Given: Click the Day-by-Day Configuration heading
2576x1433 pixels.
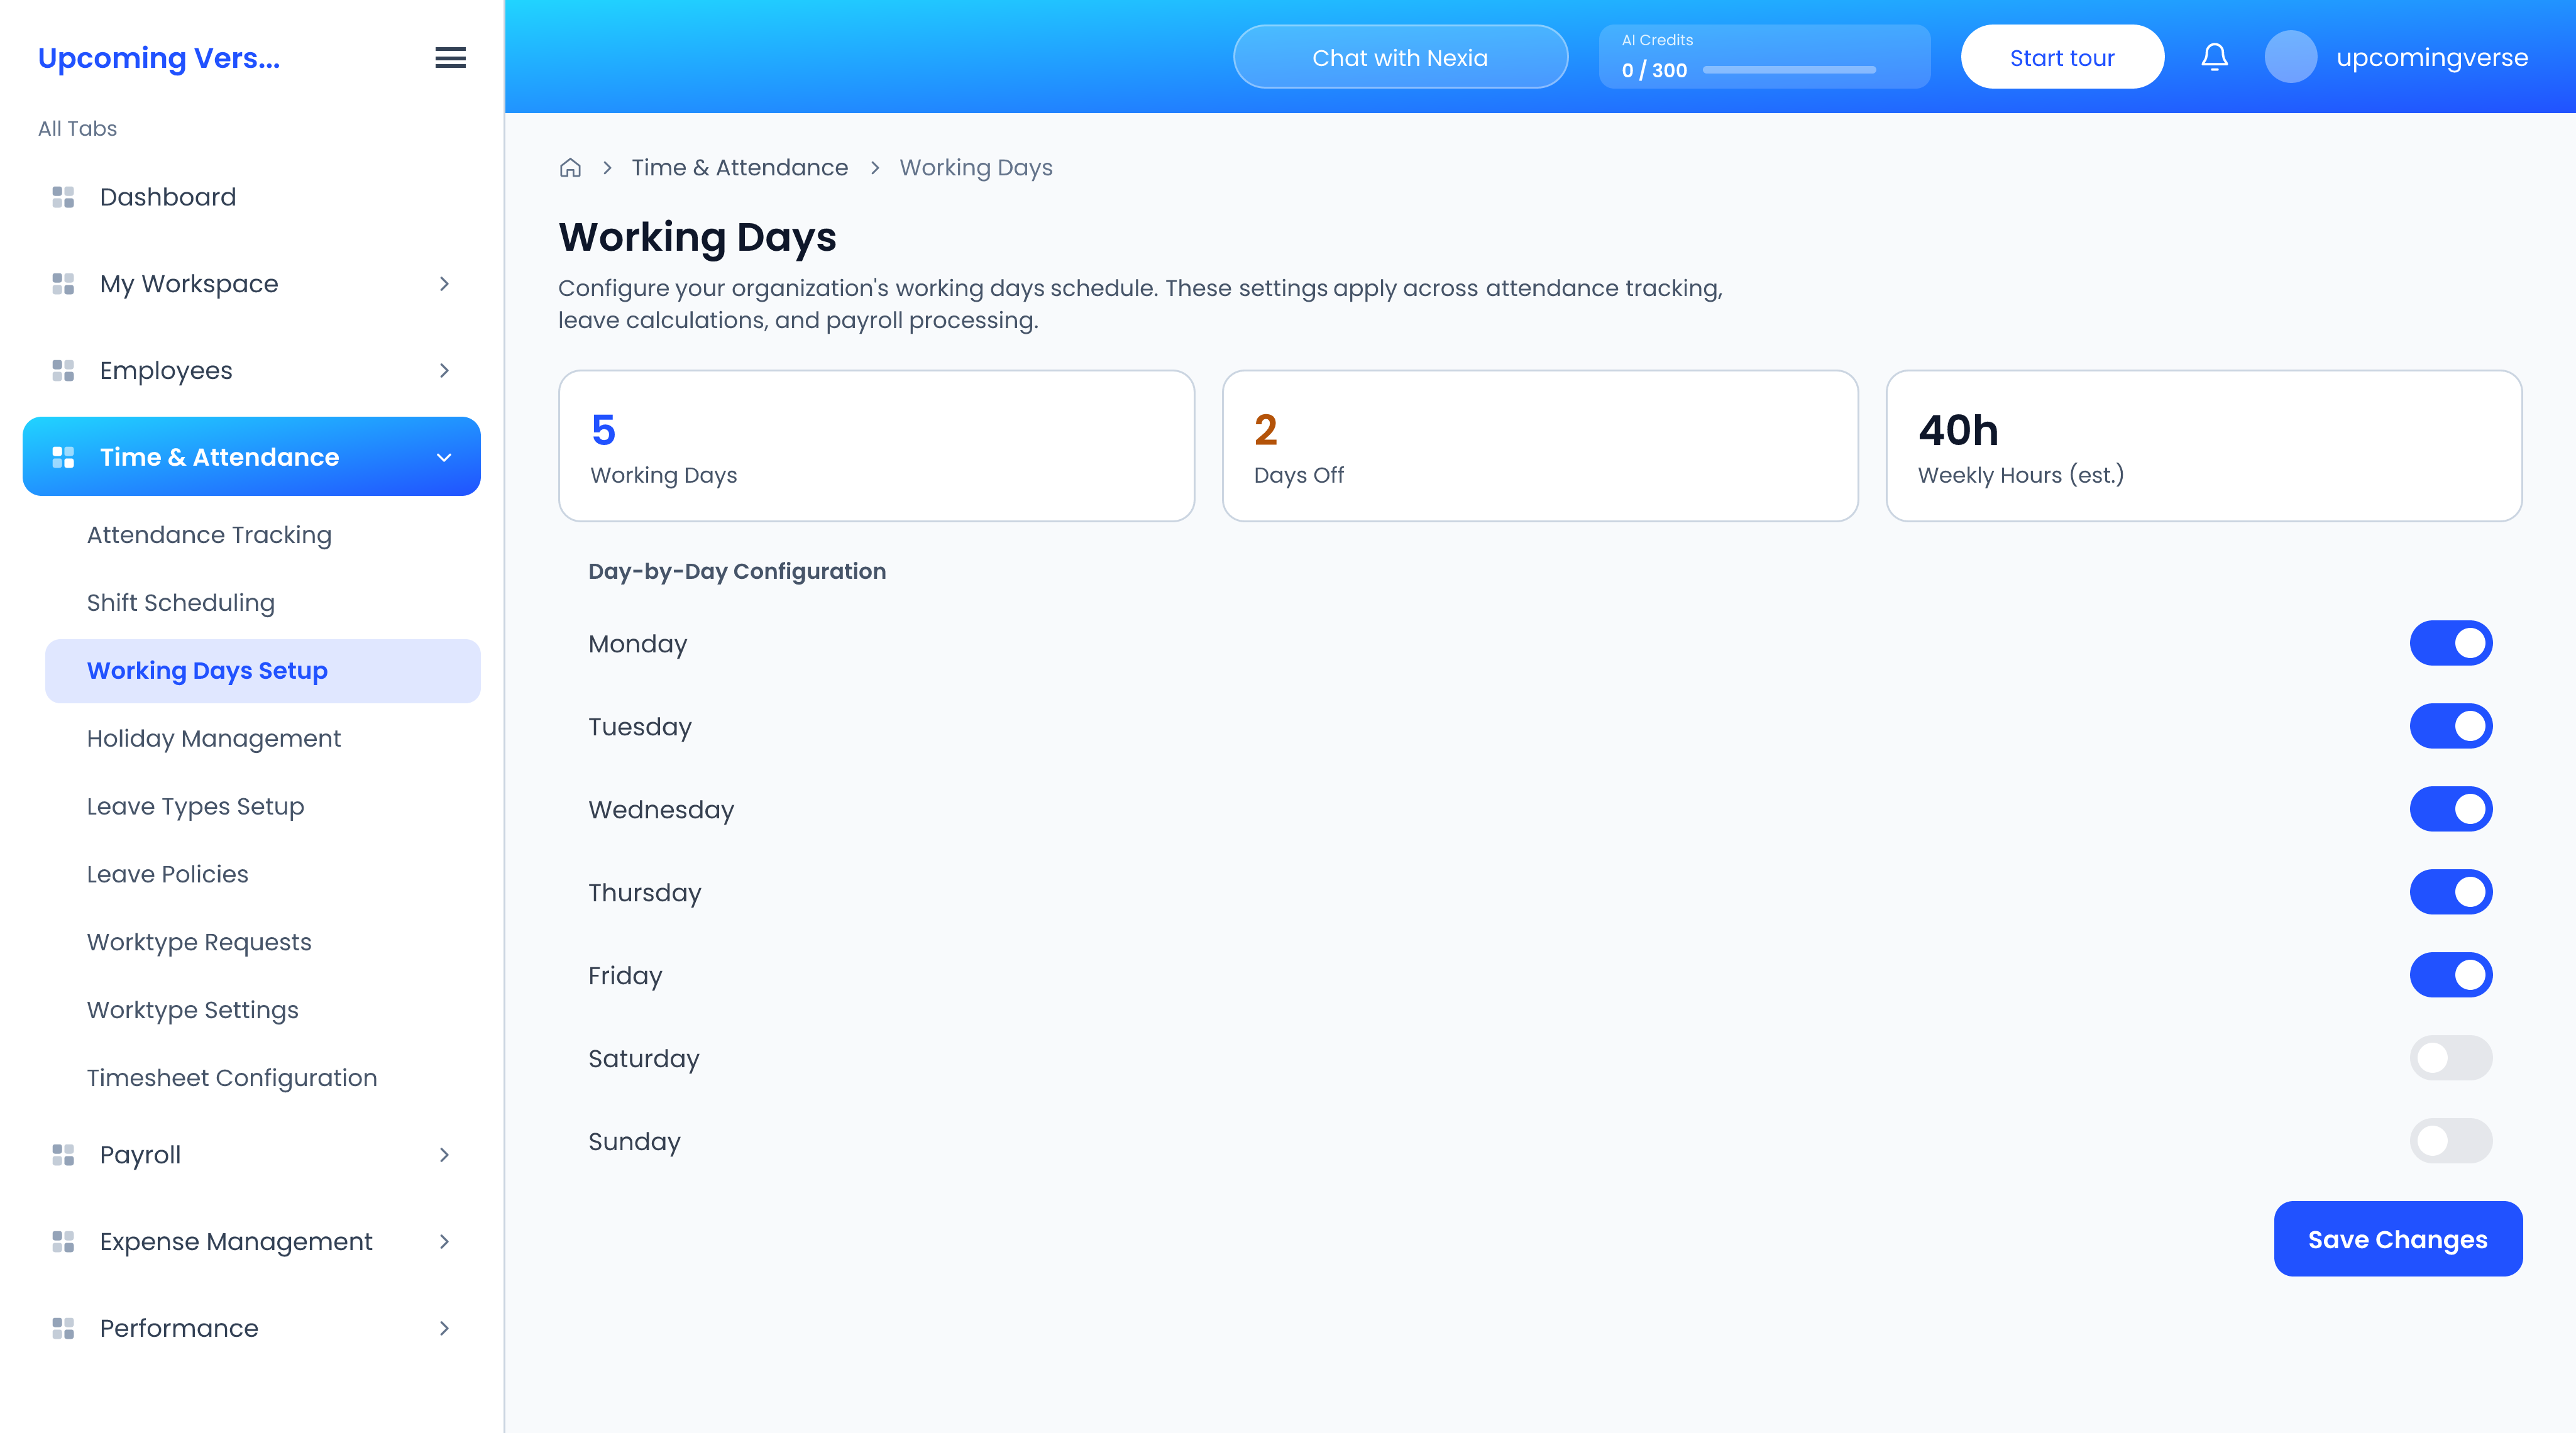Looking at the screenshot, I should [x=737, y=571].
